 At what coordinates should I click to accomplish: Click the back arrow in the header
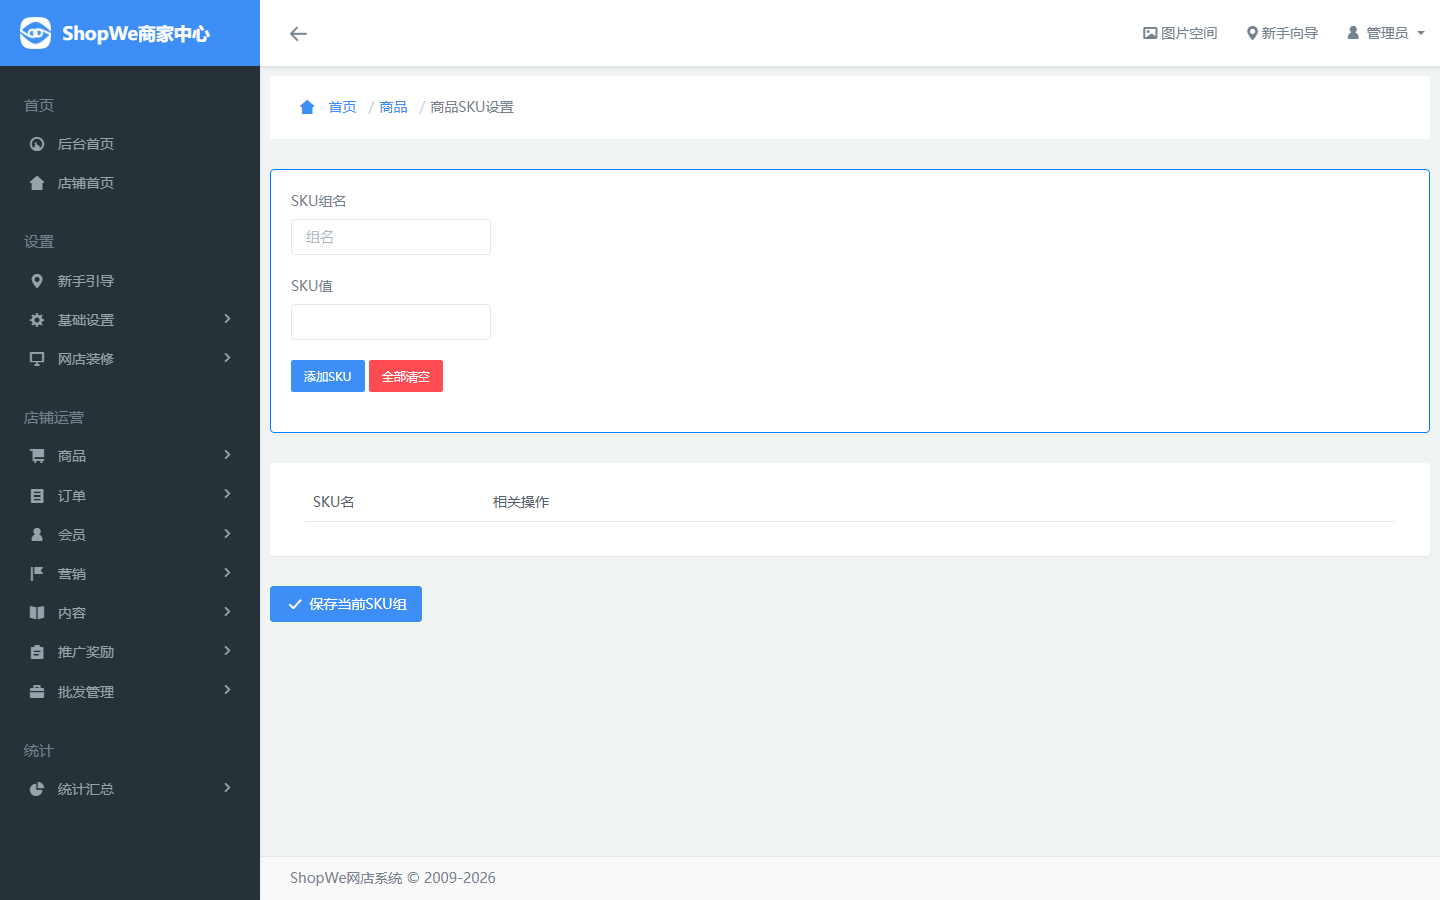(298, 34)
